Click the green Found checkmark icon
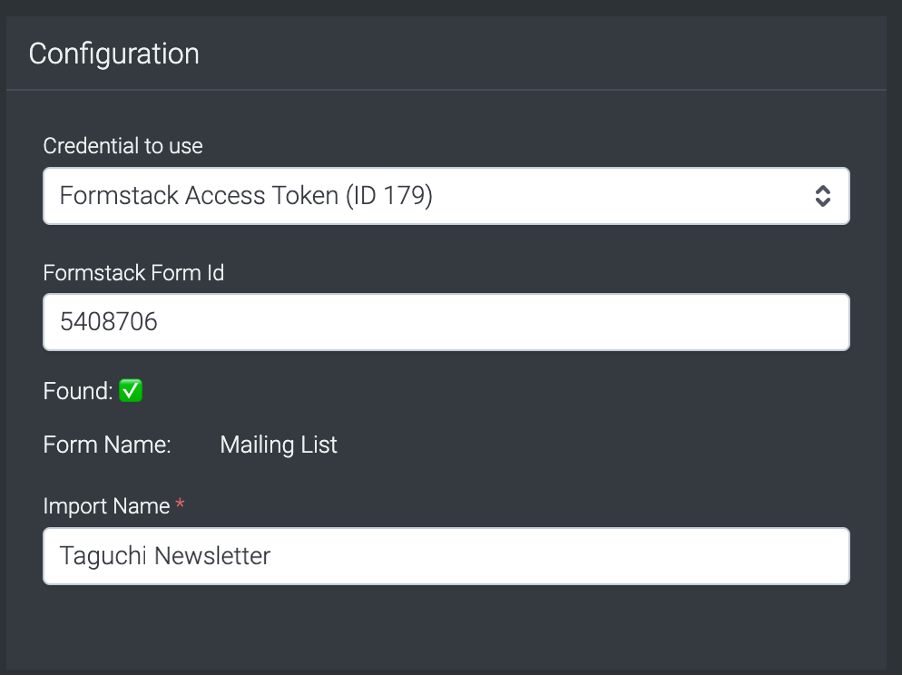Image resolution: width=902 pixels, height=676 pixels. coord(131,391)
